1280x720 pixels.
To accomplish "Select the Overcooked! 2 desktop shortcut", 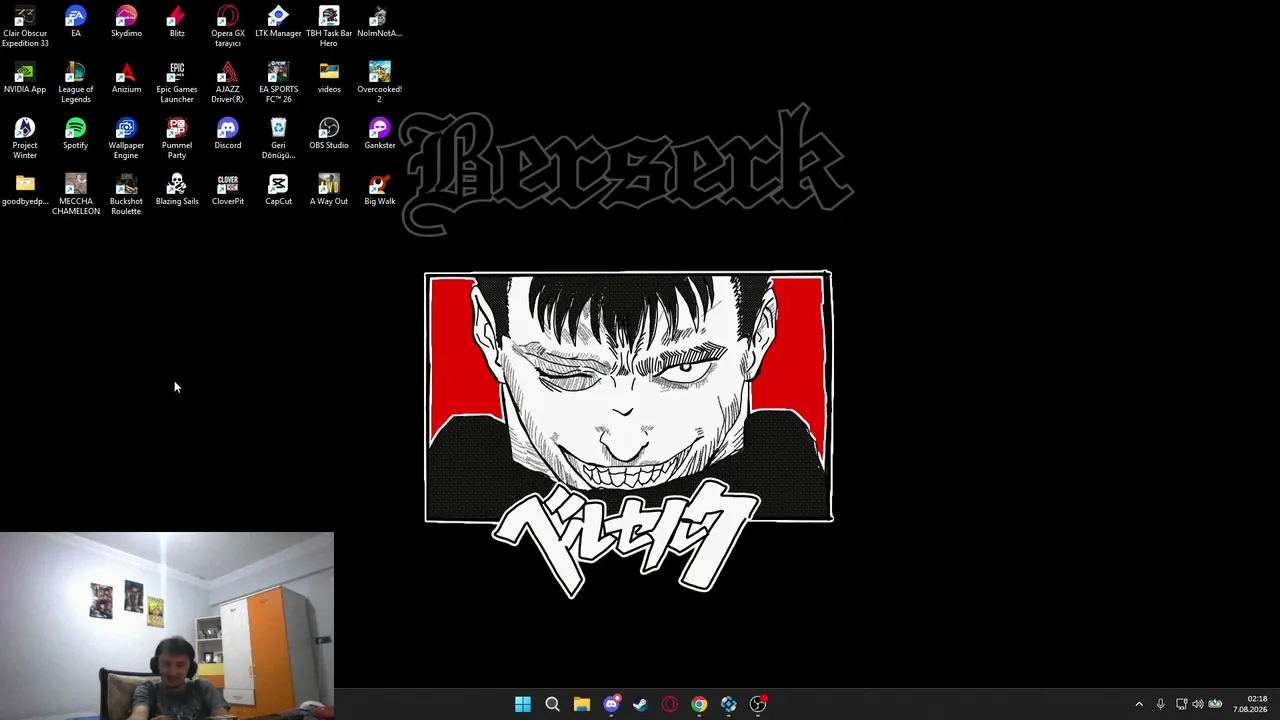I will click(x=380, y=83).
